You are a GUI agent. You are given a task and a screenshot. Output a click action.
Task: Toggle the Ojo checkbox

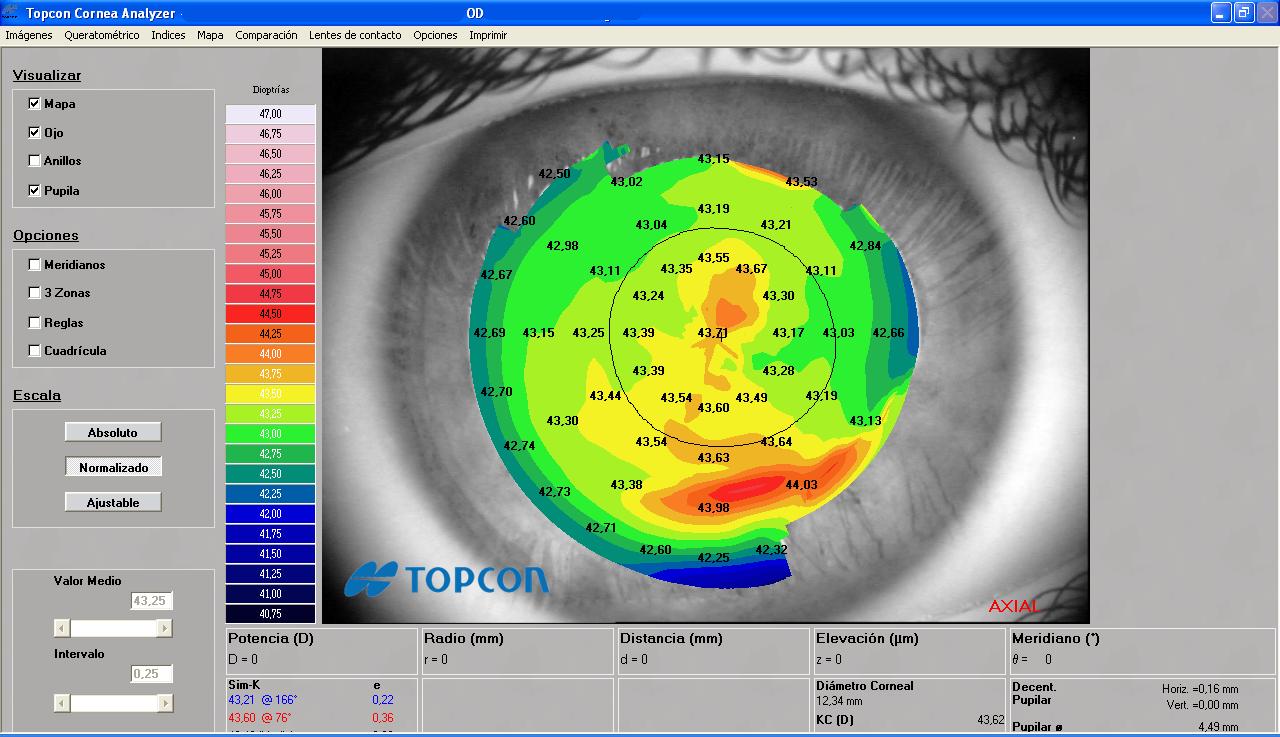click(35, 132)
